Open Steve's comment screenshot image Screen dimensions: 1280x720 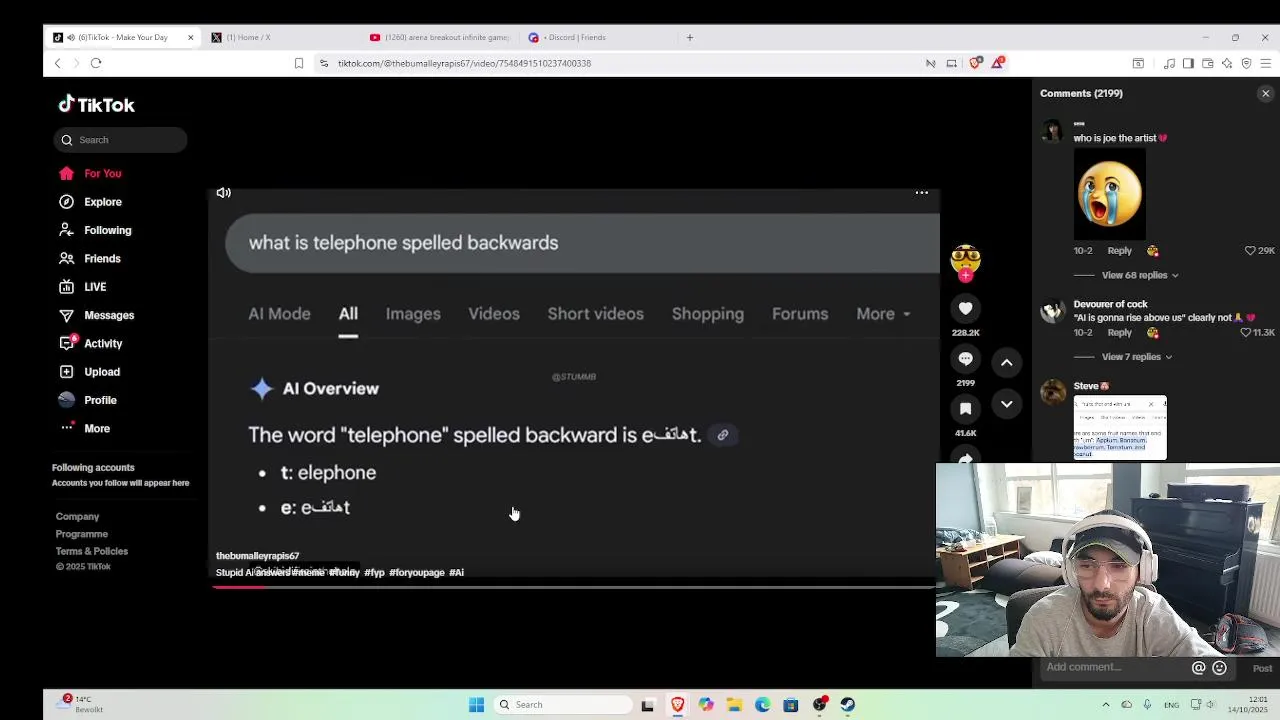[x=1120, y=428]
